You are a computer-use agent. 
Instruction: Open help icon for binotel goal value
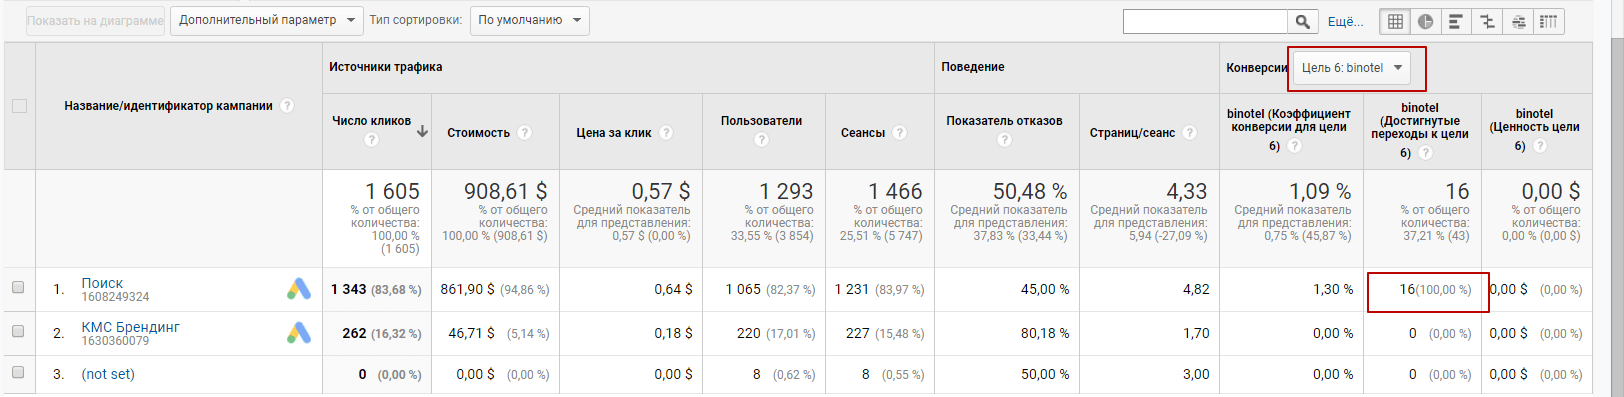pyautogui.click(x=1540, y=146)
